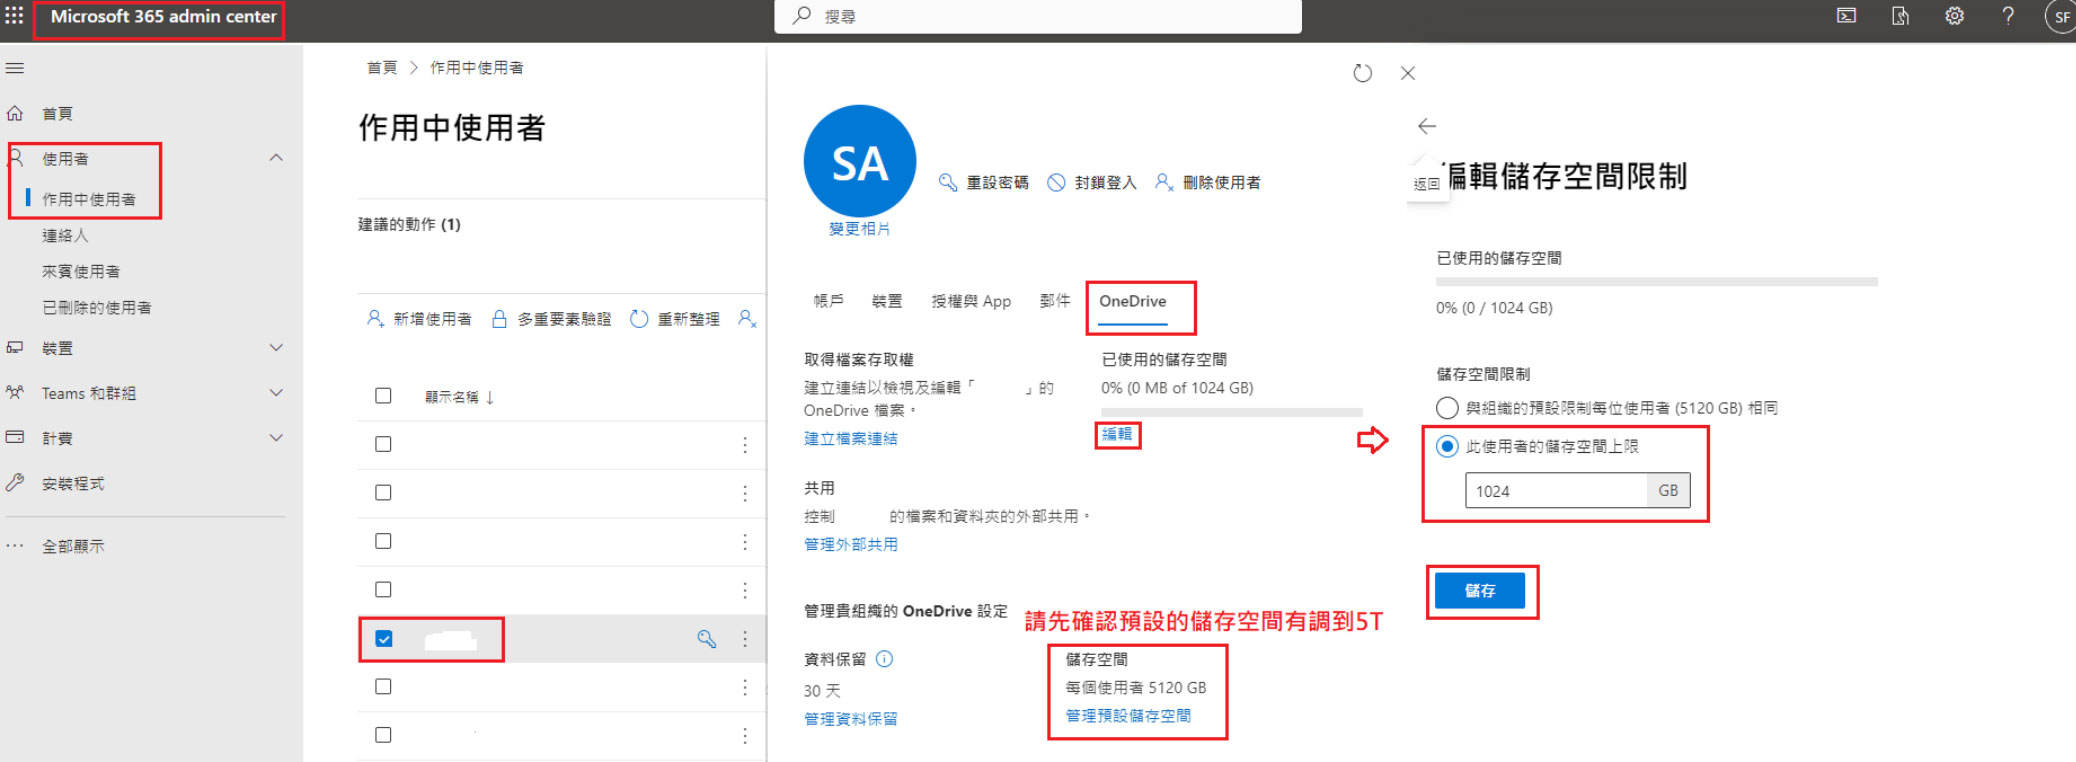Refresh the user details panel

coord(1362,73)
